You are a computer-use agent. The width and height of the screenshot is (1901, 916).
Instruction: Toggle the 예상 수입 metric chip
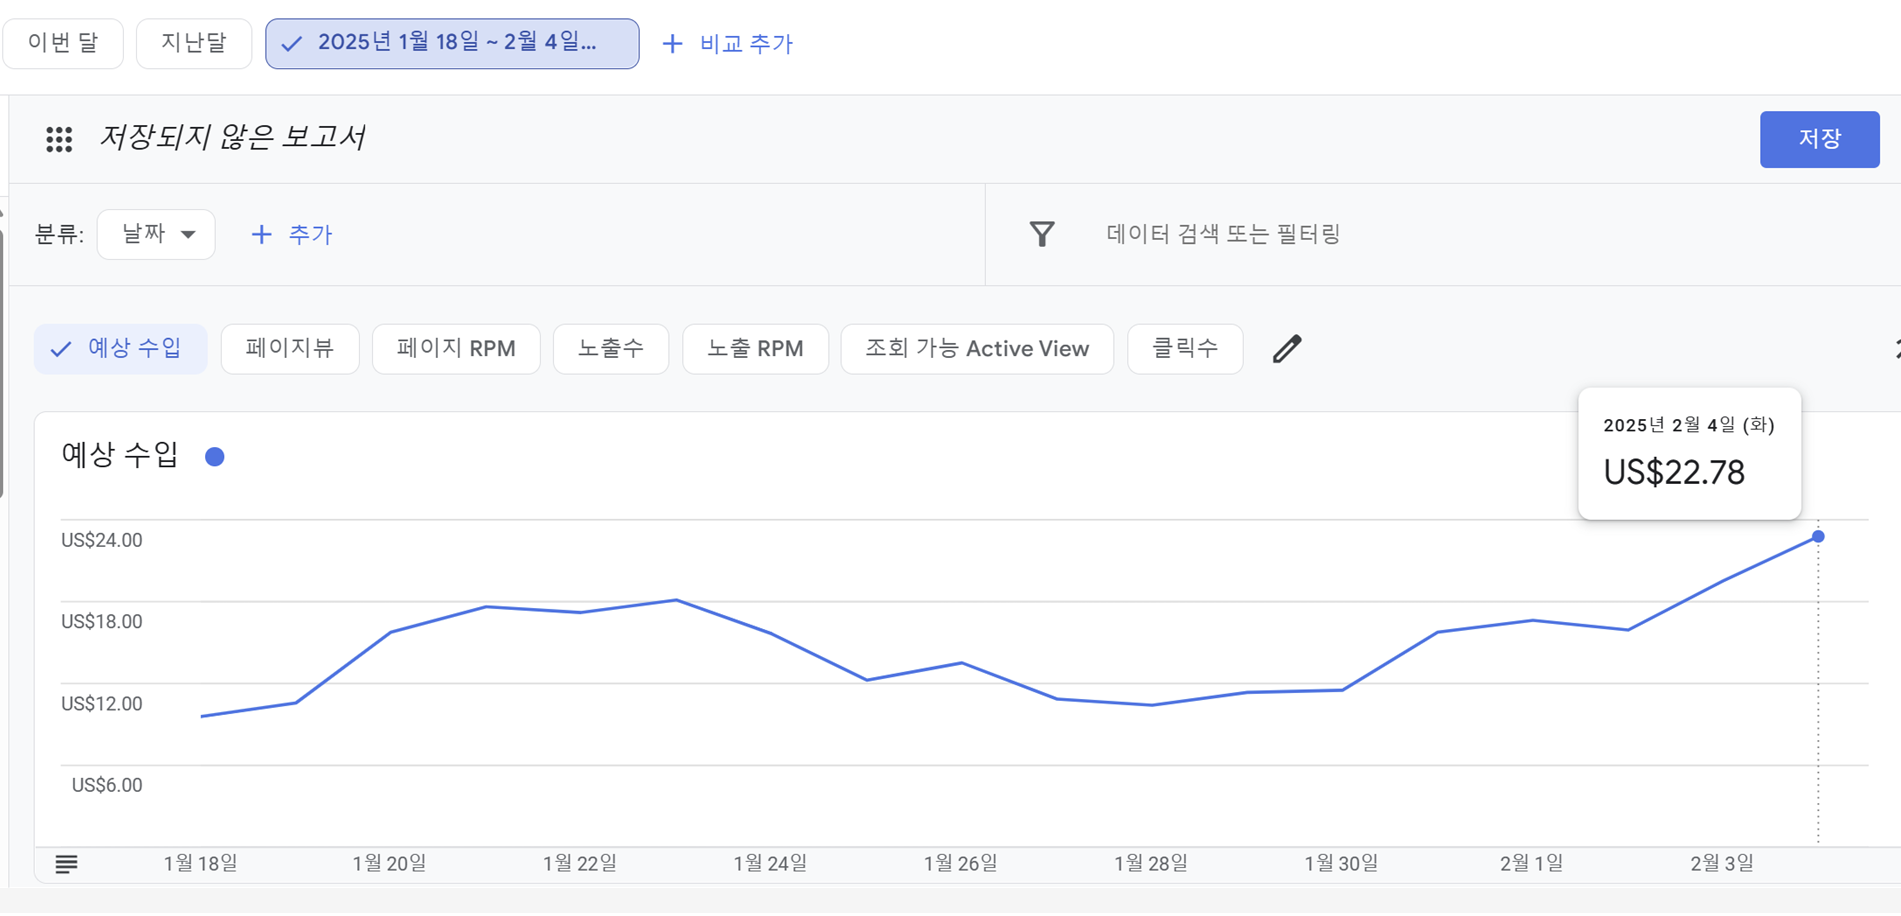[x=120, y=349]
